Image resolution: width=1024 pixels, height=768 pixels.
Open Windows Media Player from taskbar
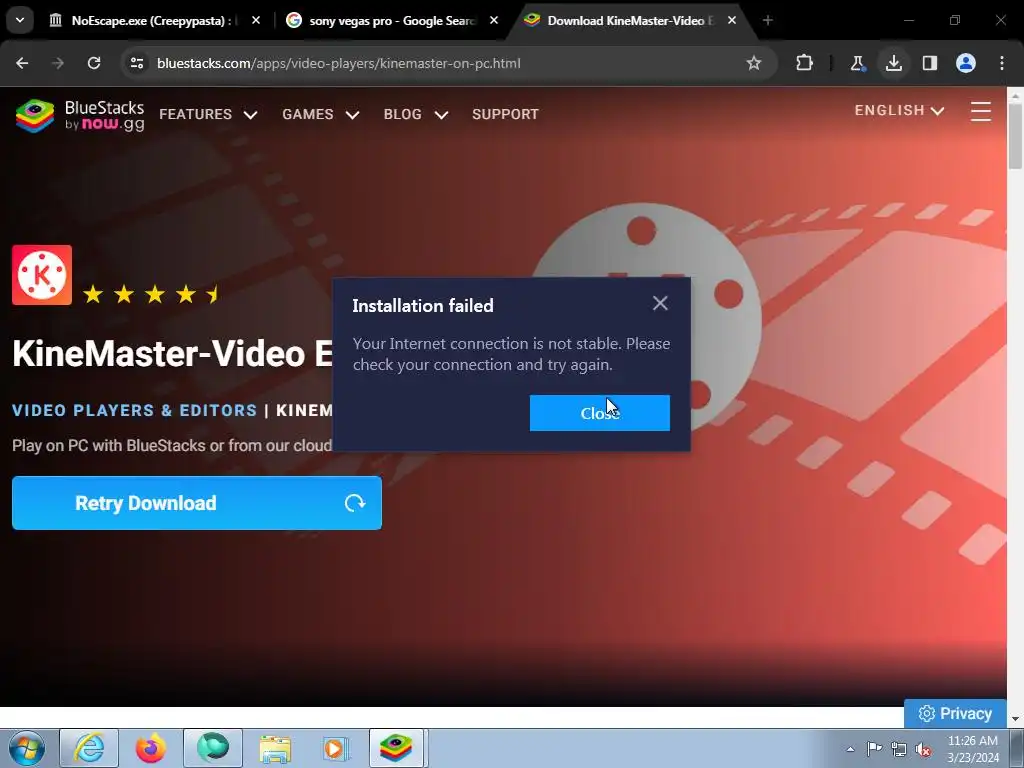[x=336, y=748]
